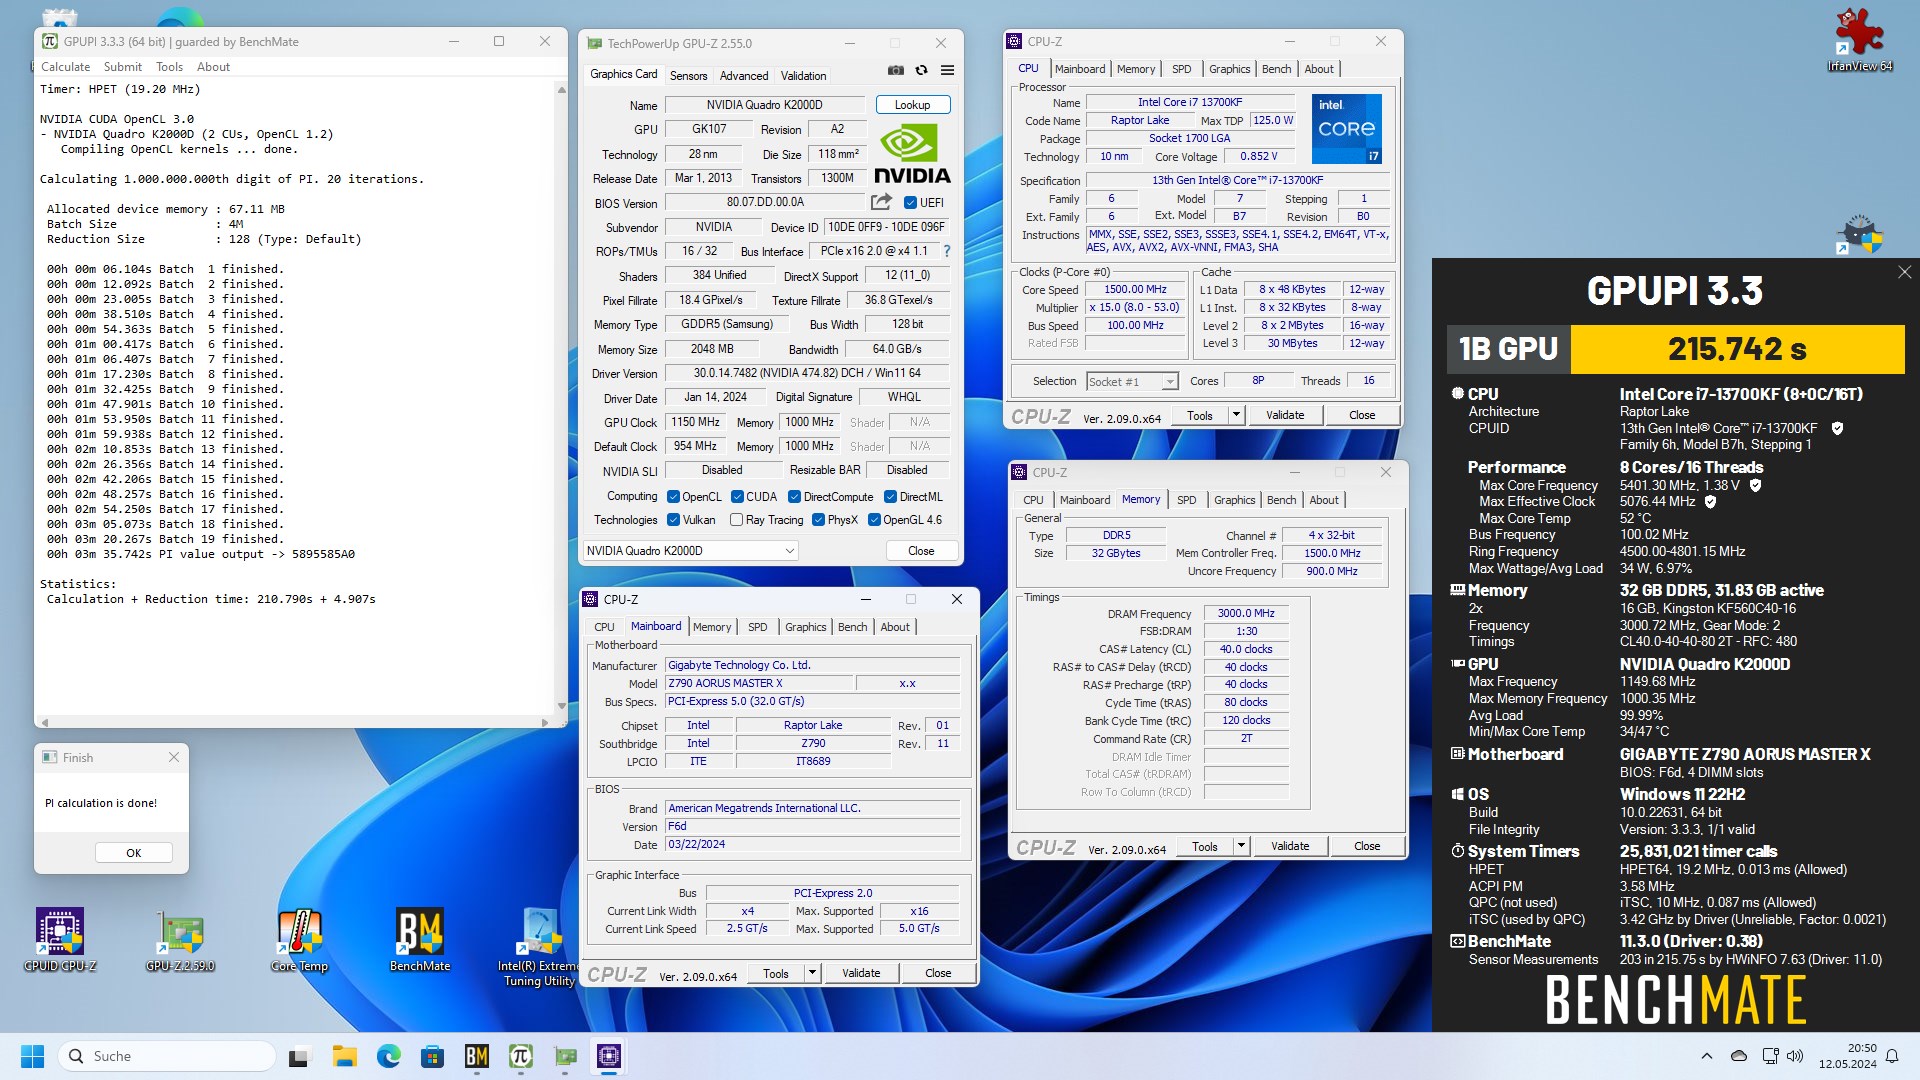Screen dimensions: 1920x1080
Task: Toggle the Vulkan checkbox
Action: click(673, 520)
